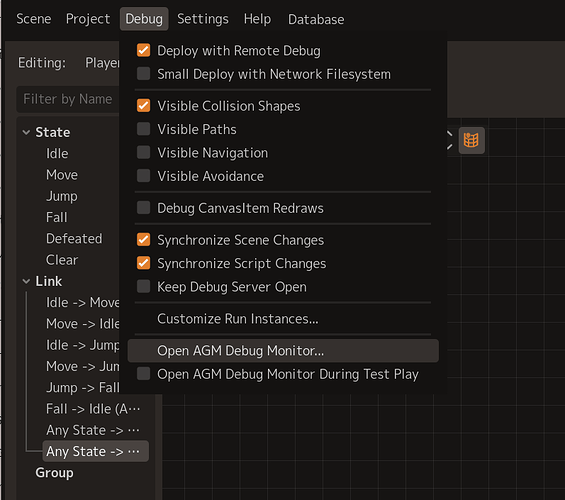Toggle the orange grid snap icon
565x500 pixels.
tap(471, 140)
